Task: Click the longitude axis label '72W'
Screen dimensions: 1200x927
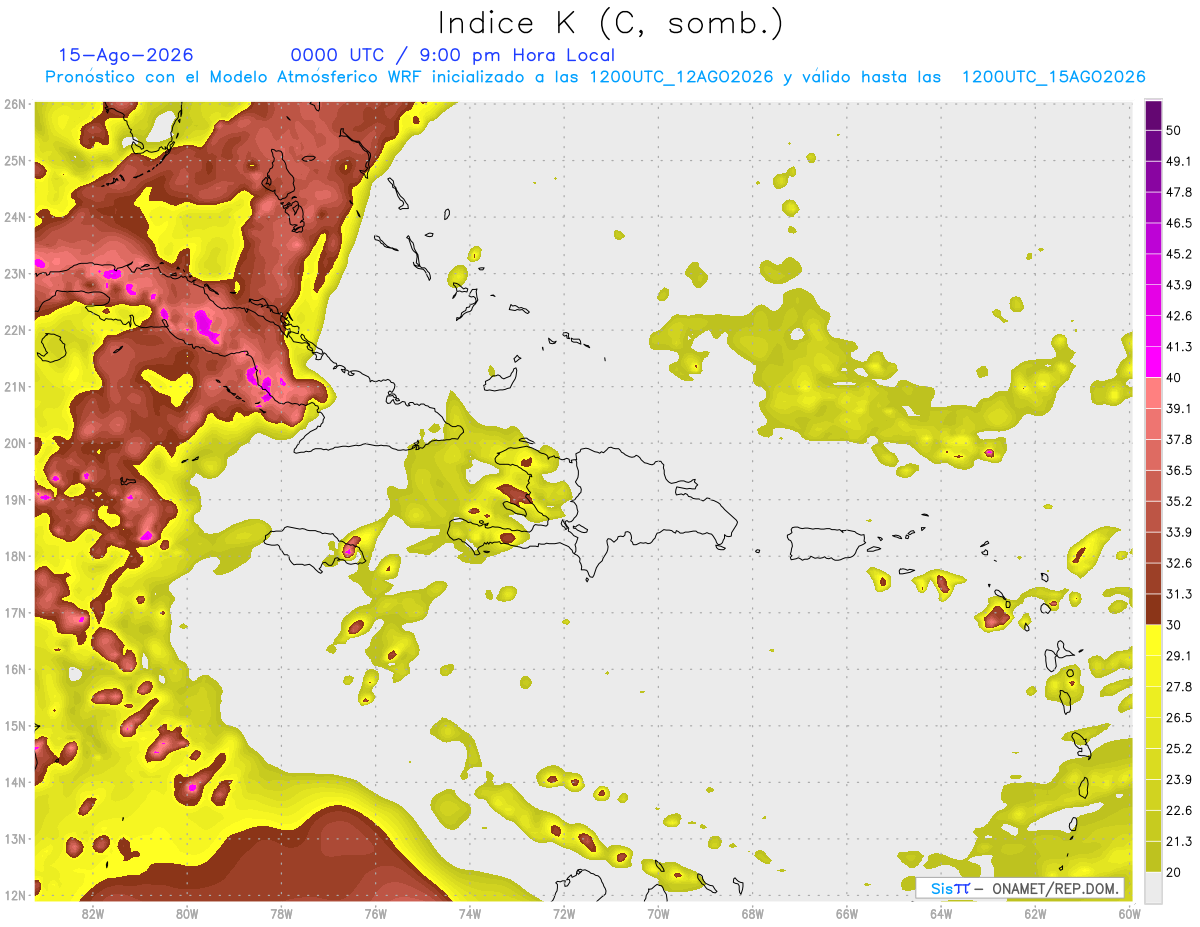Action: pyautogui.click(x=564, y=913)
